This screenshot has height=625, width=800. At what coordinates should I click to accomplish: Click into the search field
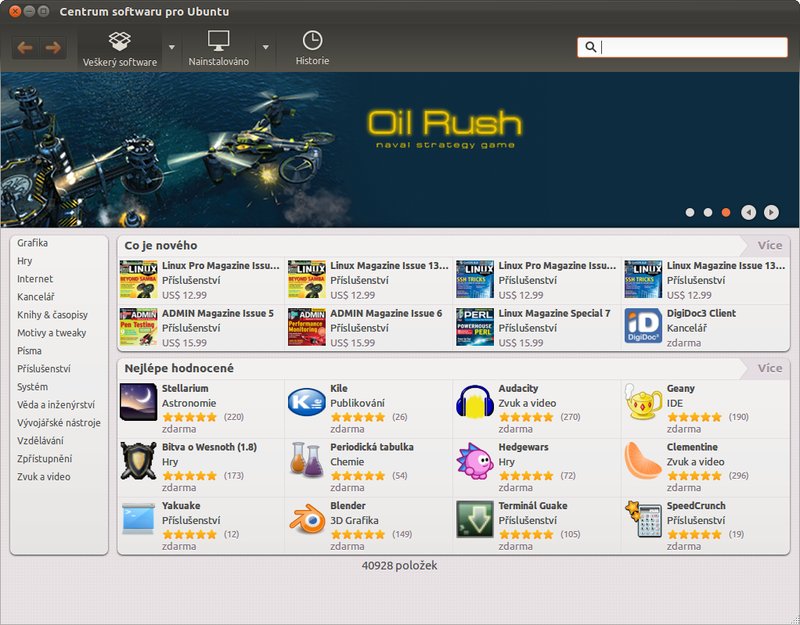(682, 47)
